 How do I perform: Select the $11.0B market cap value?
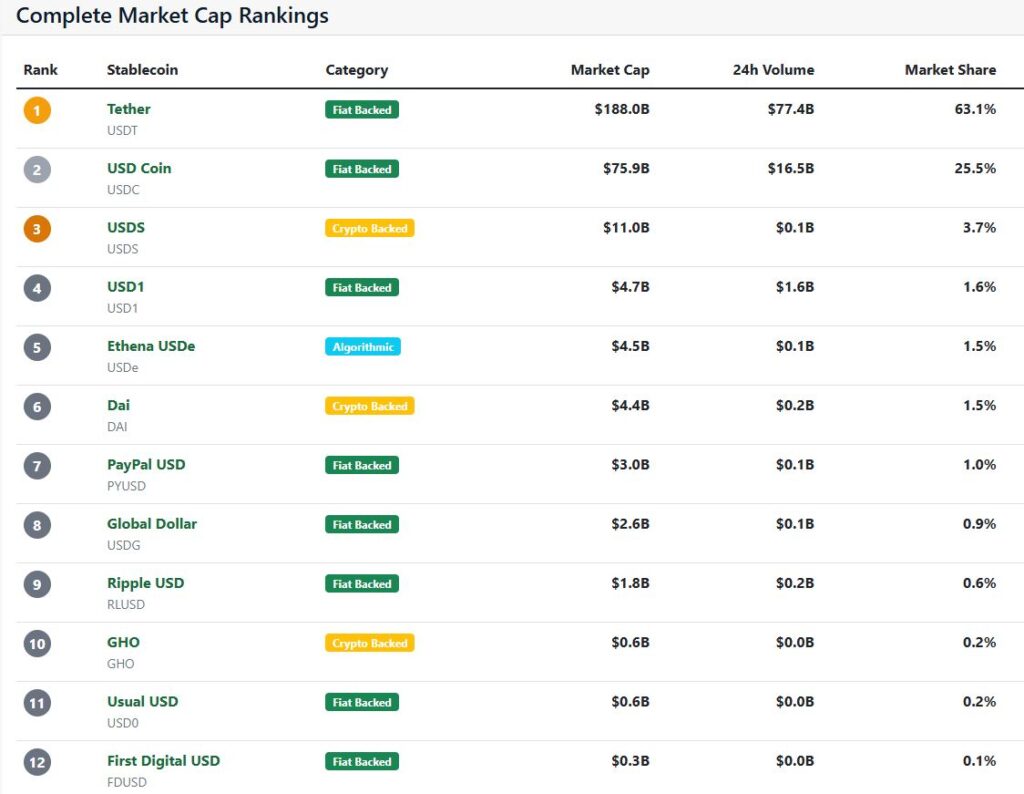click(x=626, y=228)
